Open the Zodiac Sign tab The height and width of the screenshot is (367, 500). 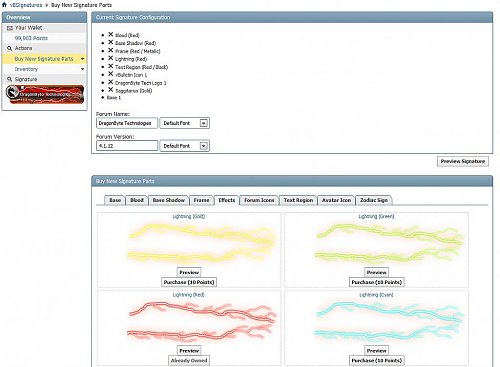point(374,200)
